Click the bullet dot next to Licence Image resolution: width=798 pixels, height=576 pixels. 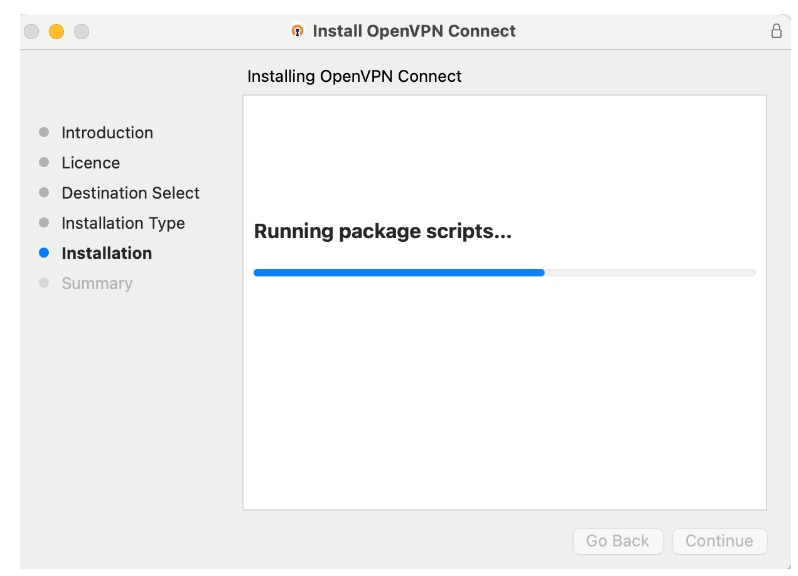click(43, 162)
